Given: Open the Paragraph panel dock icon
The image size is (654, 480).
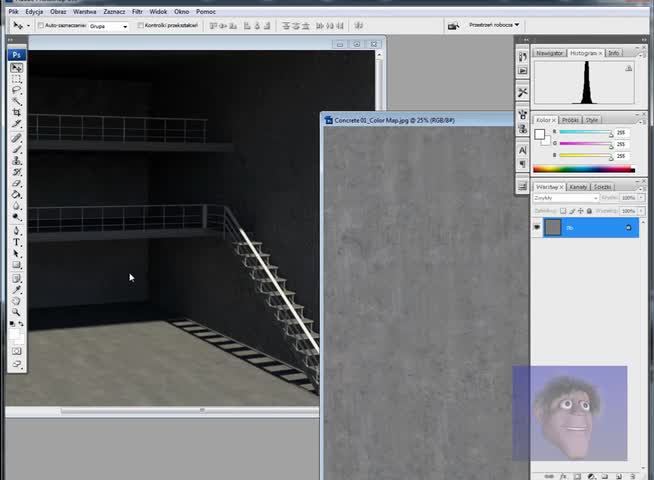Looking at the screenshot, I should coord(523,164).
